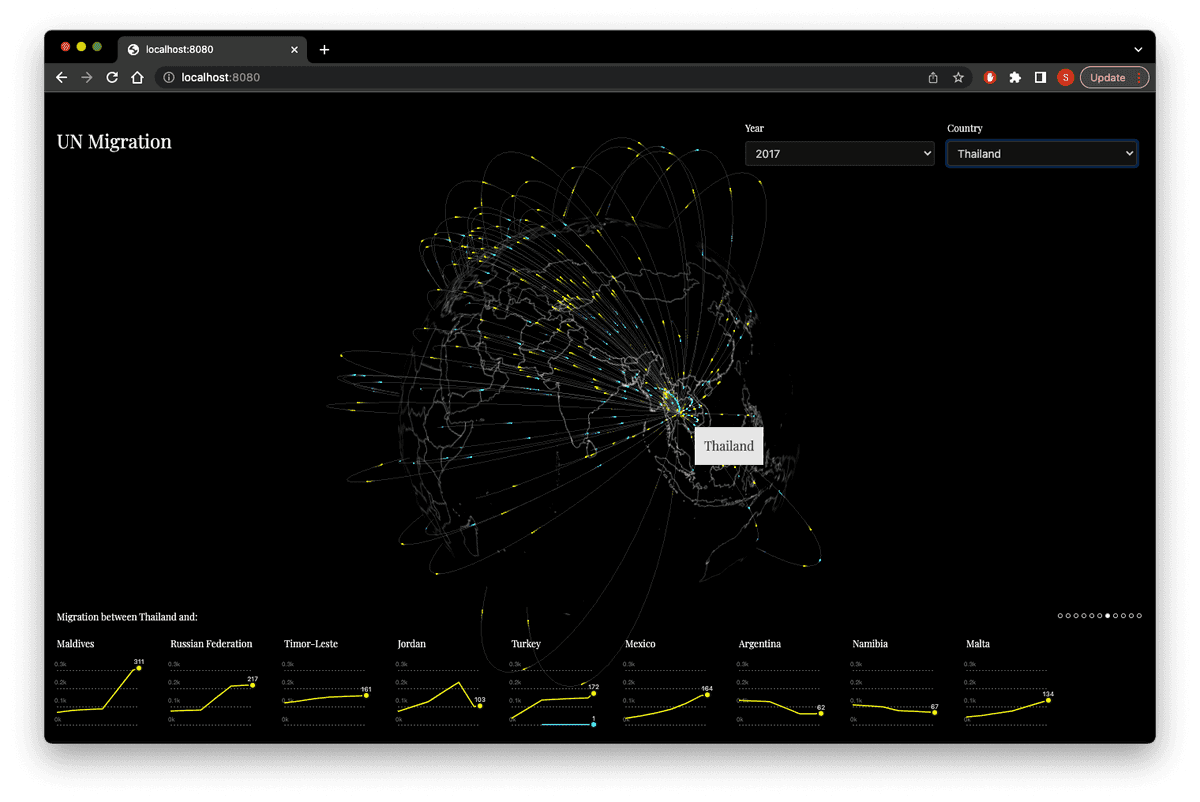Screen dimensions: 1200x802
Task: Reload the page with refresh icon
Action: [x=112, y=78]
